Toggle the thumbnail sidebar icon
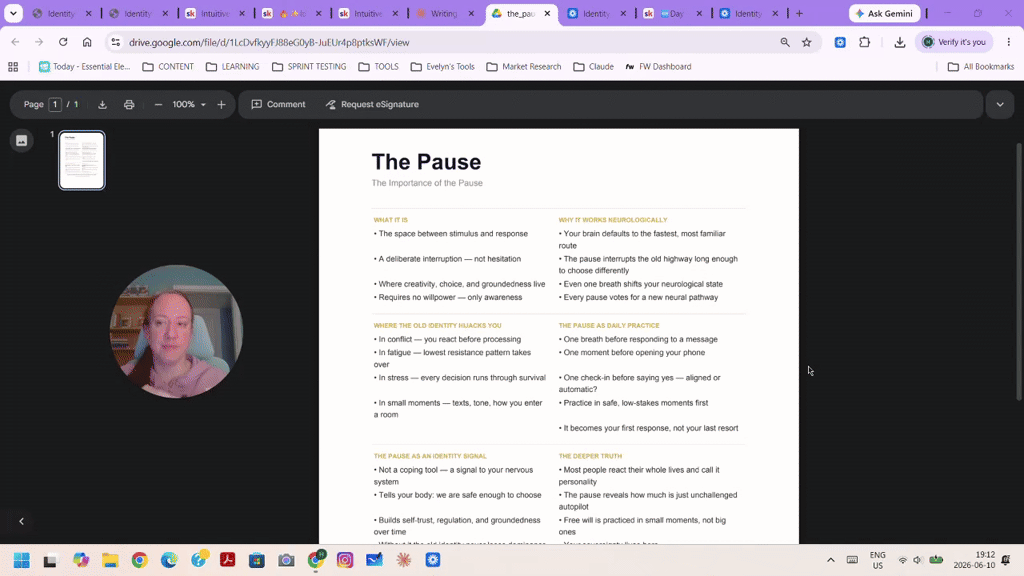Screen dimensions: 1024x576 coord(22,140)
